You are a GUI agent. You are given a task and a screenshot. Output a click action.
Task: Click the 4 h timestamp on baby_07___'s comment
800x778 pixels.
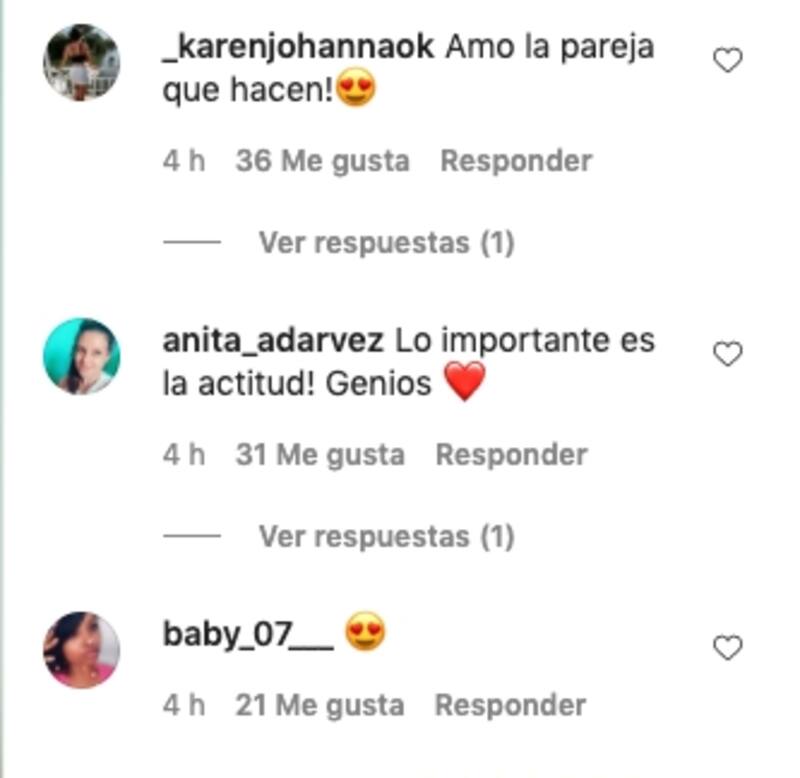tap(184, 705)
